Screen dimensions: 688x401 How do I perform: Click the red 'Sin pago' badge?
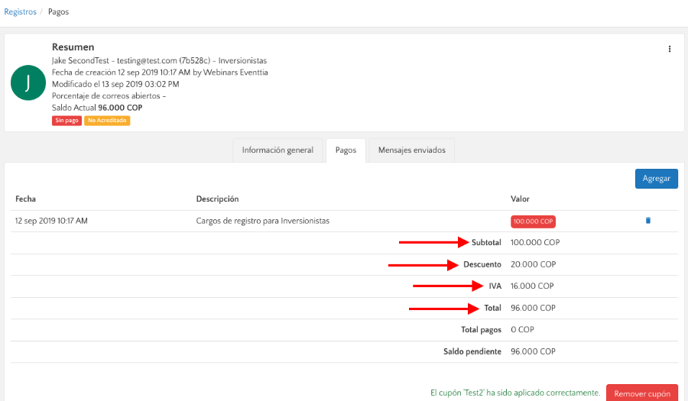click(67, 121)
